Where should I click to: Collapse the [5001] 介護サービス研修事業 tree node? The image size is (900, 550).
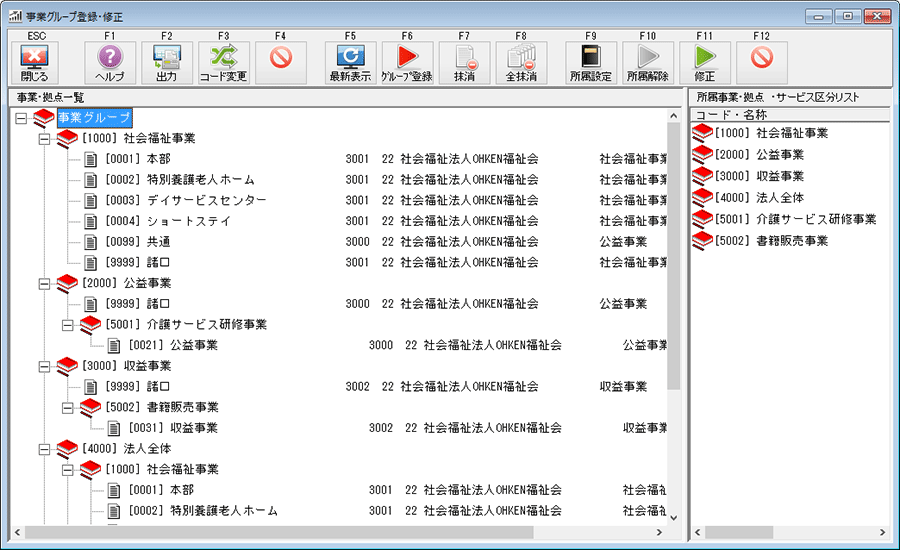(68, 325)
